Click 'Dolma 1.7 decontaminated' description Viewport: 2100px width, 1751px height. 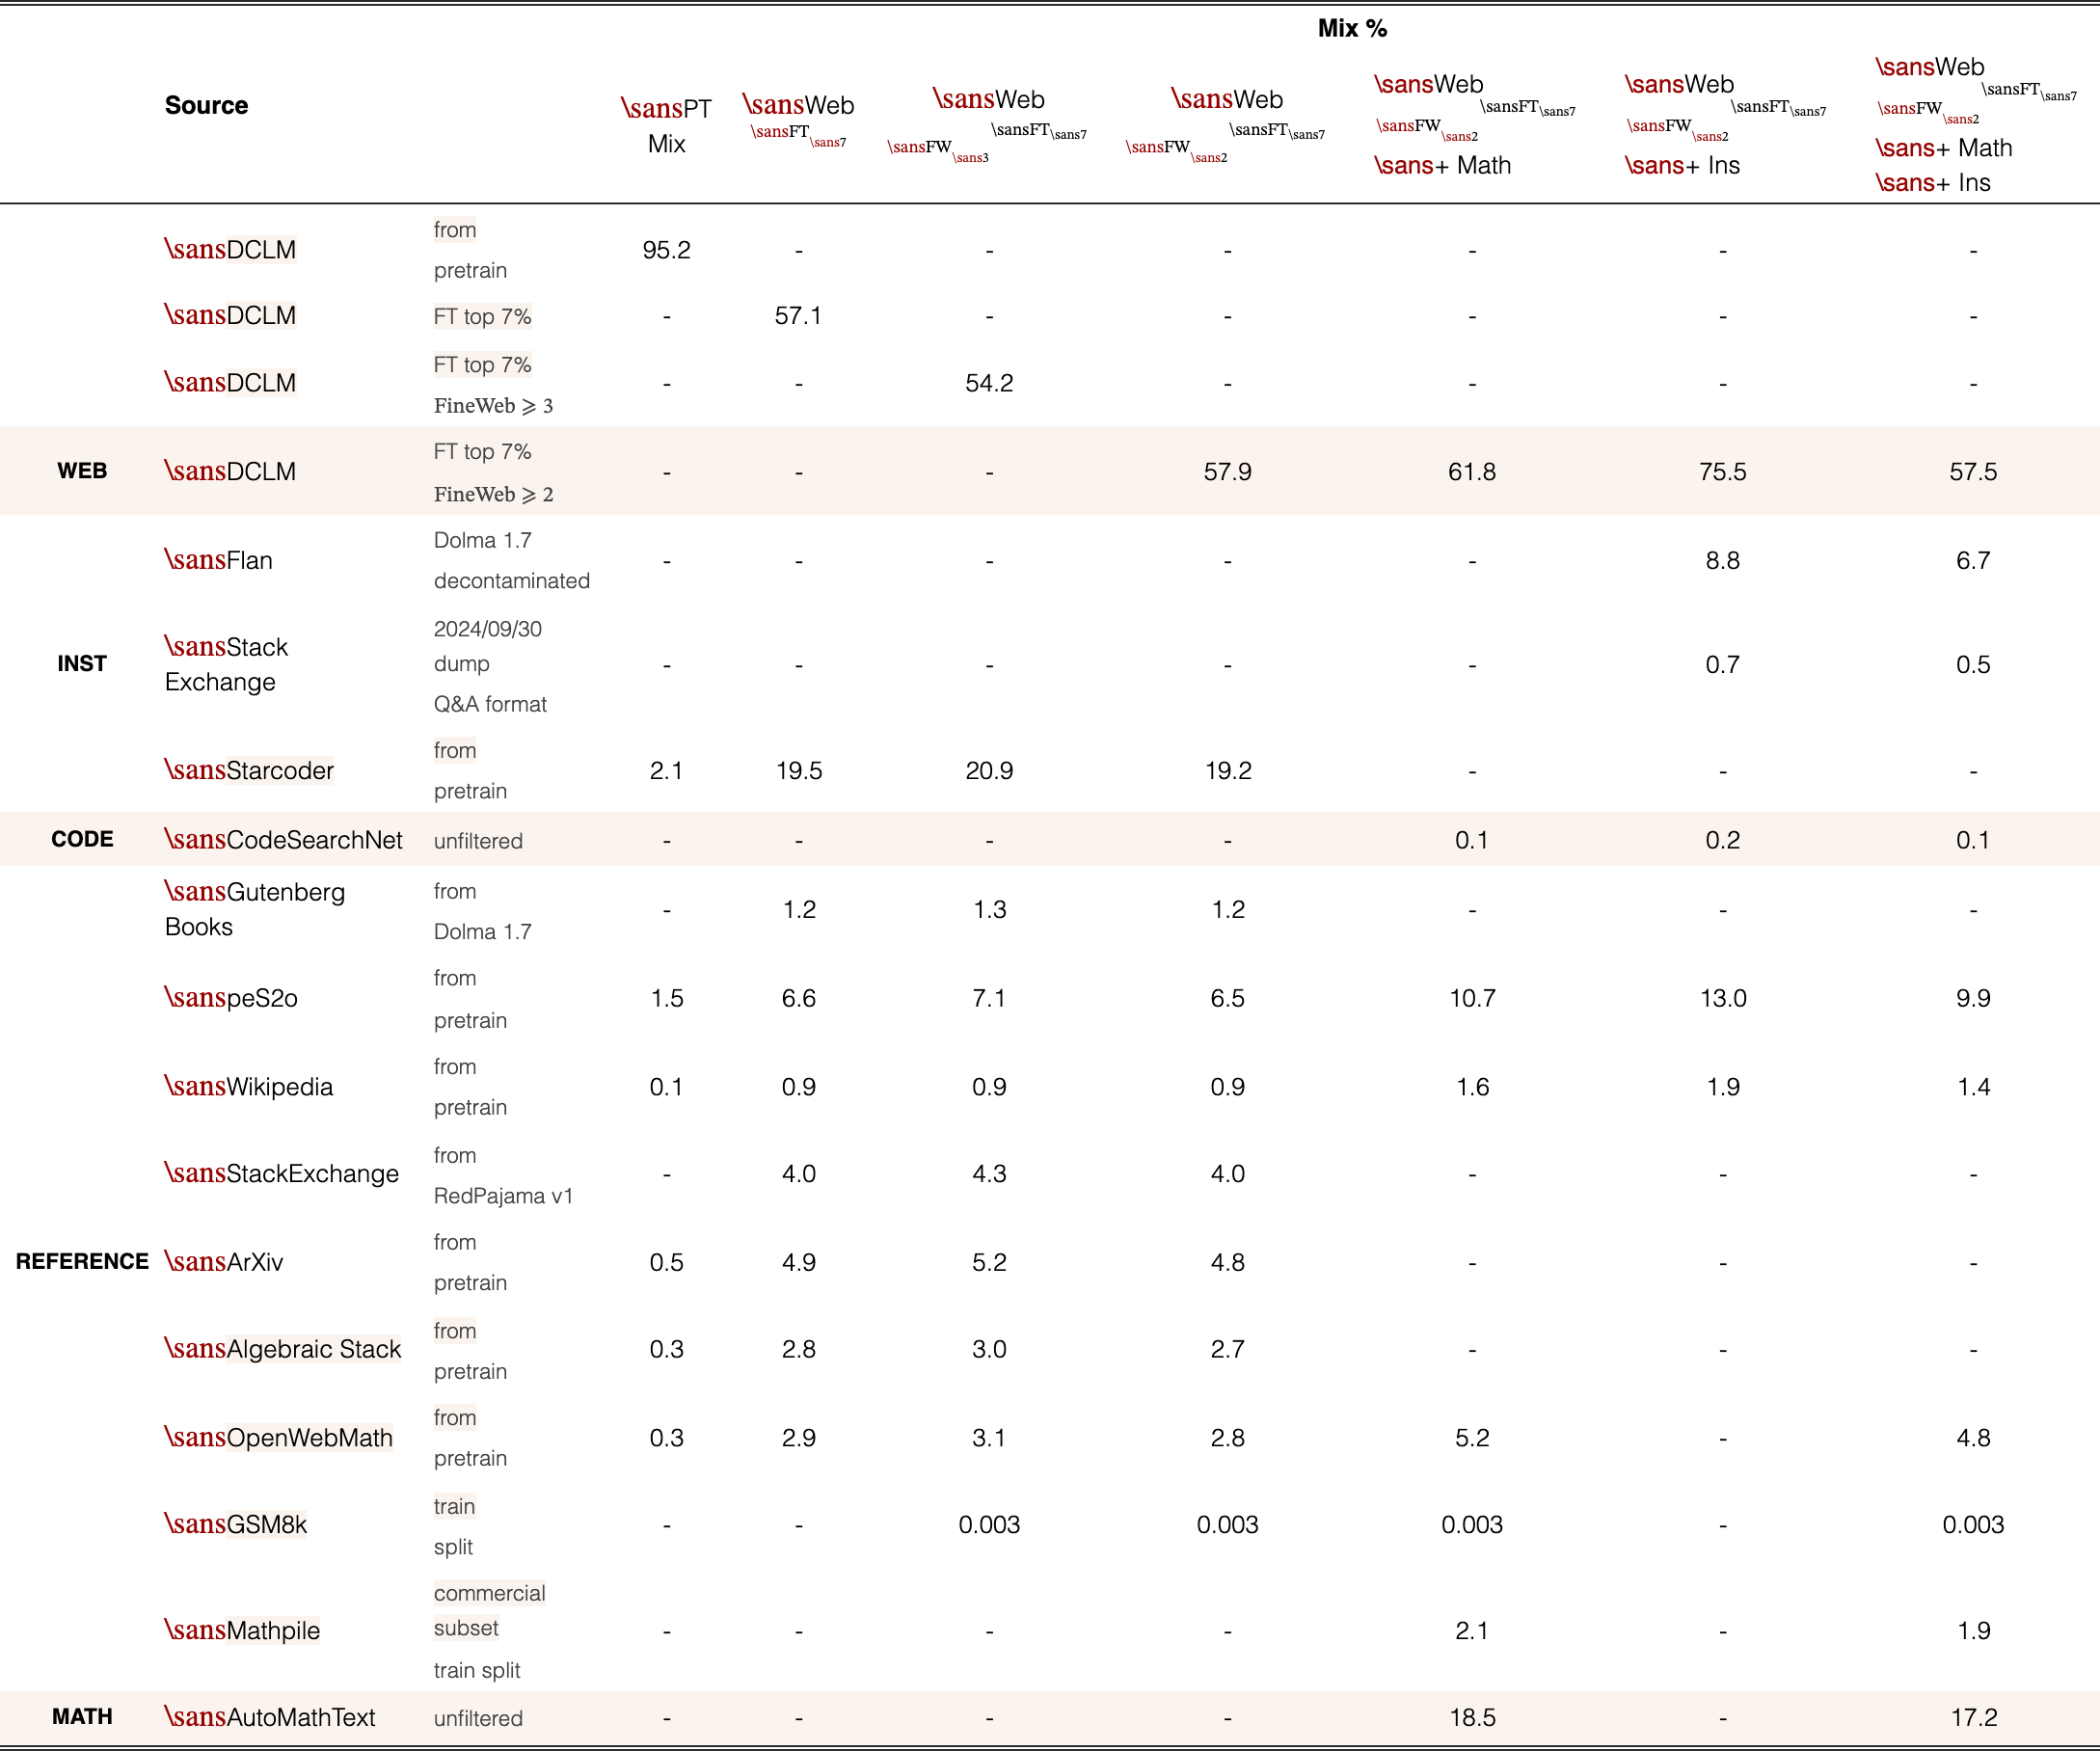click(x=511, y=560)
